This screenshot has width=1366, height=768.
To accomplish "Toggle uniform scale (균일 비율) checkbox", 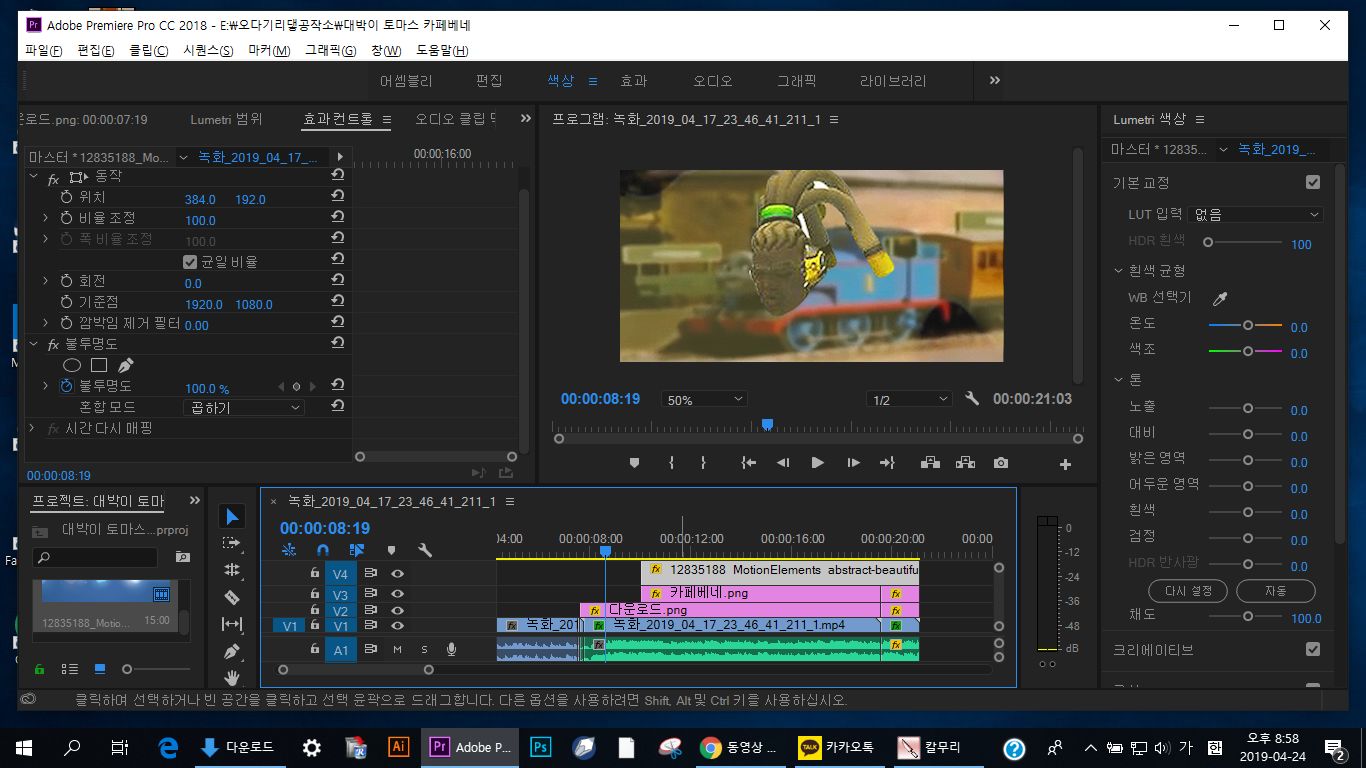I will 190,262.
